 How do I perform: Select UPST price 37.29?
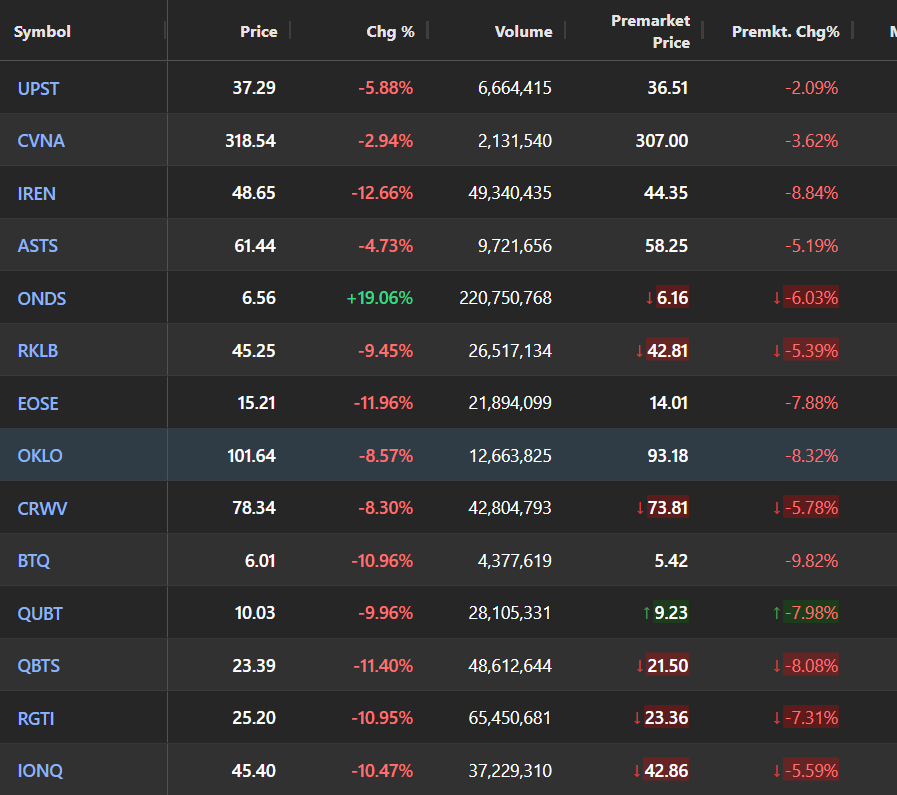pyautogui.click(x=254, y=88)
